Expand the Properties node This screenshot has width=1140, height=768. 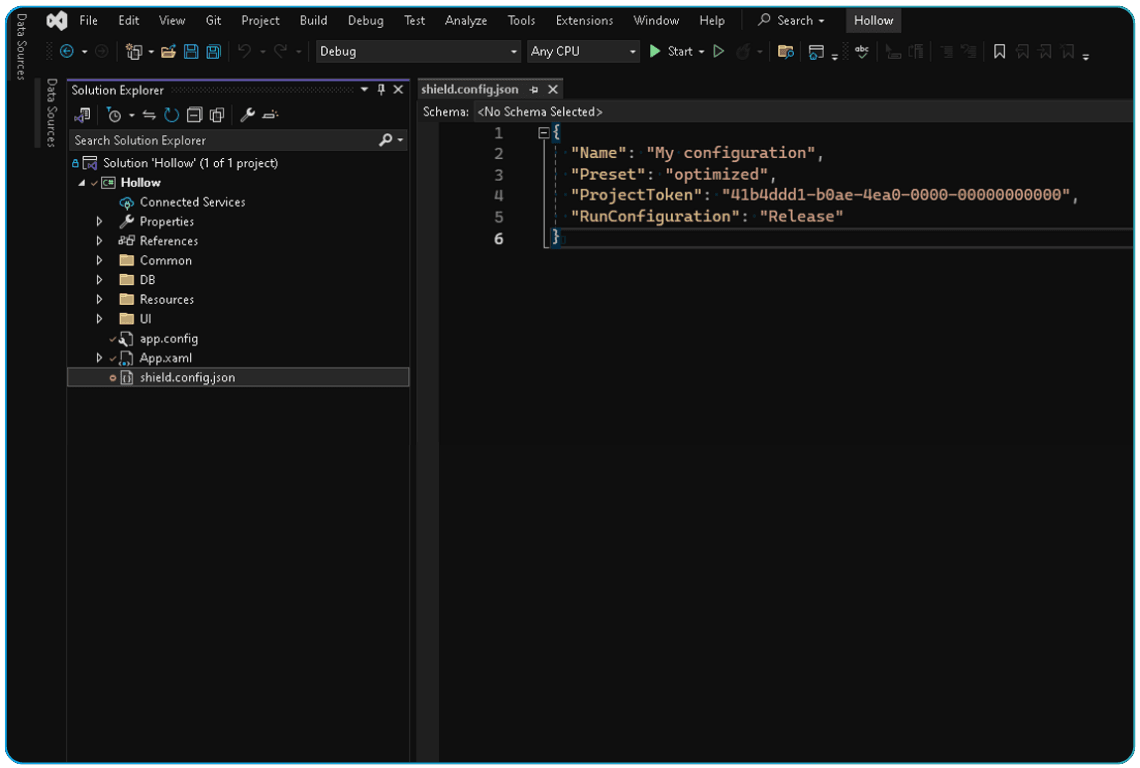[100, 221]
